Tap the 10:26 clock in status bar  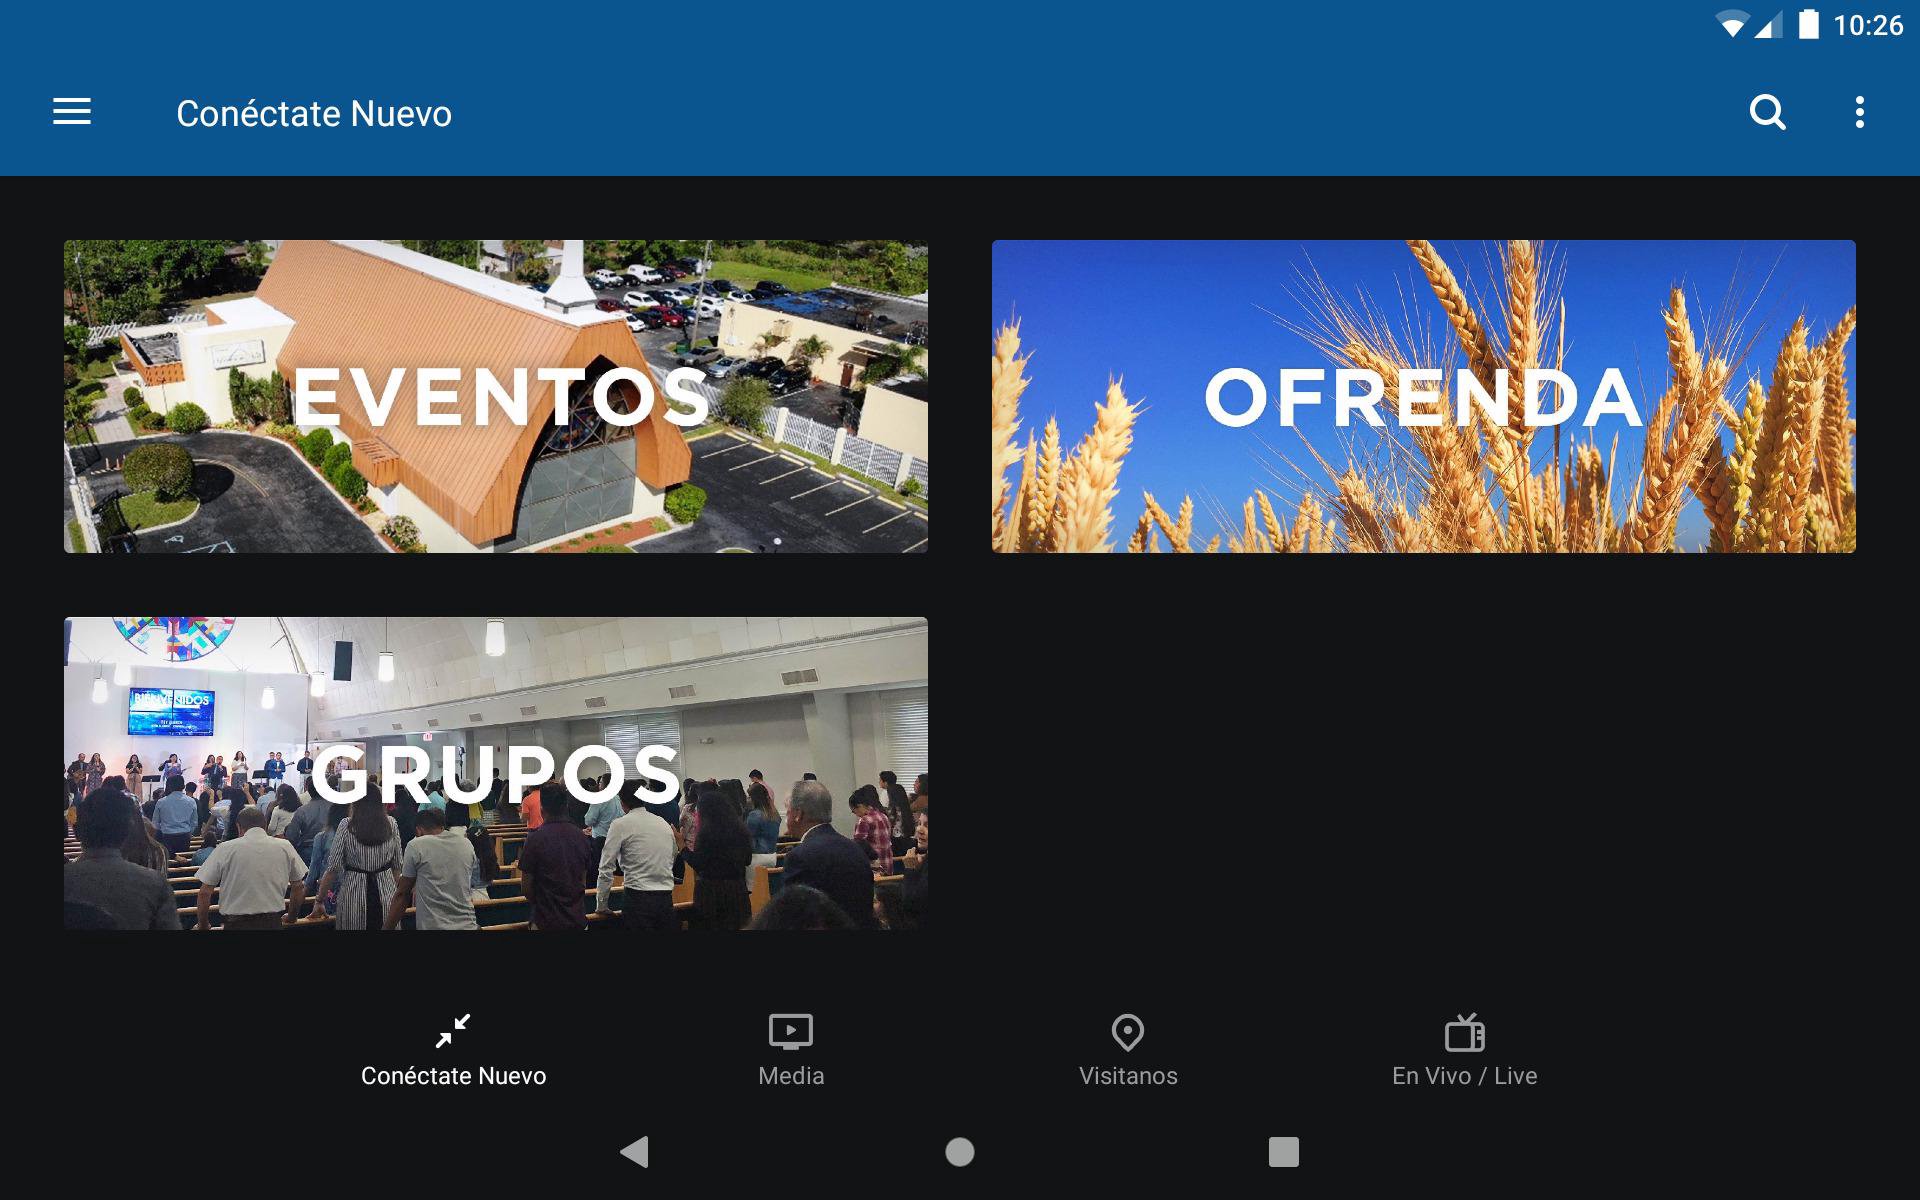[x=1867, y=25]
